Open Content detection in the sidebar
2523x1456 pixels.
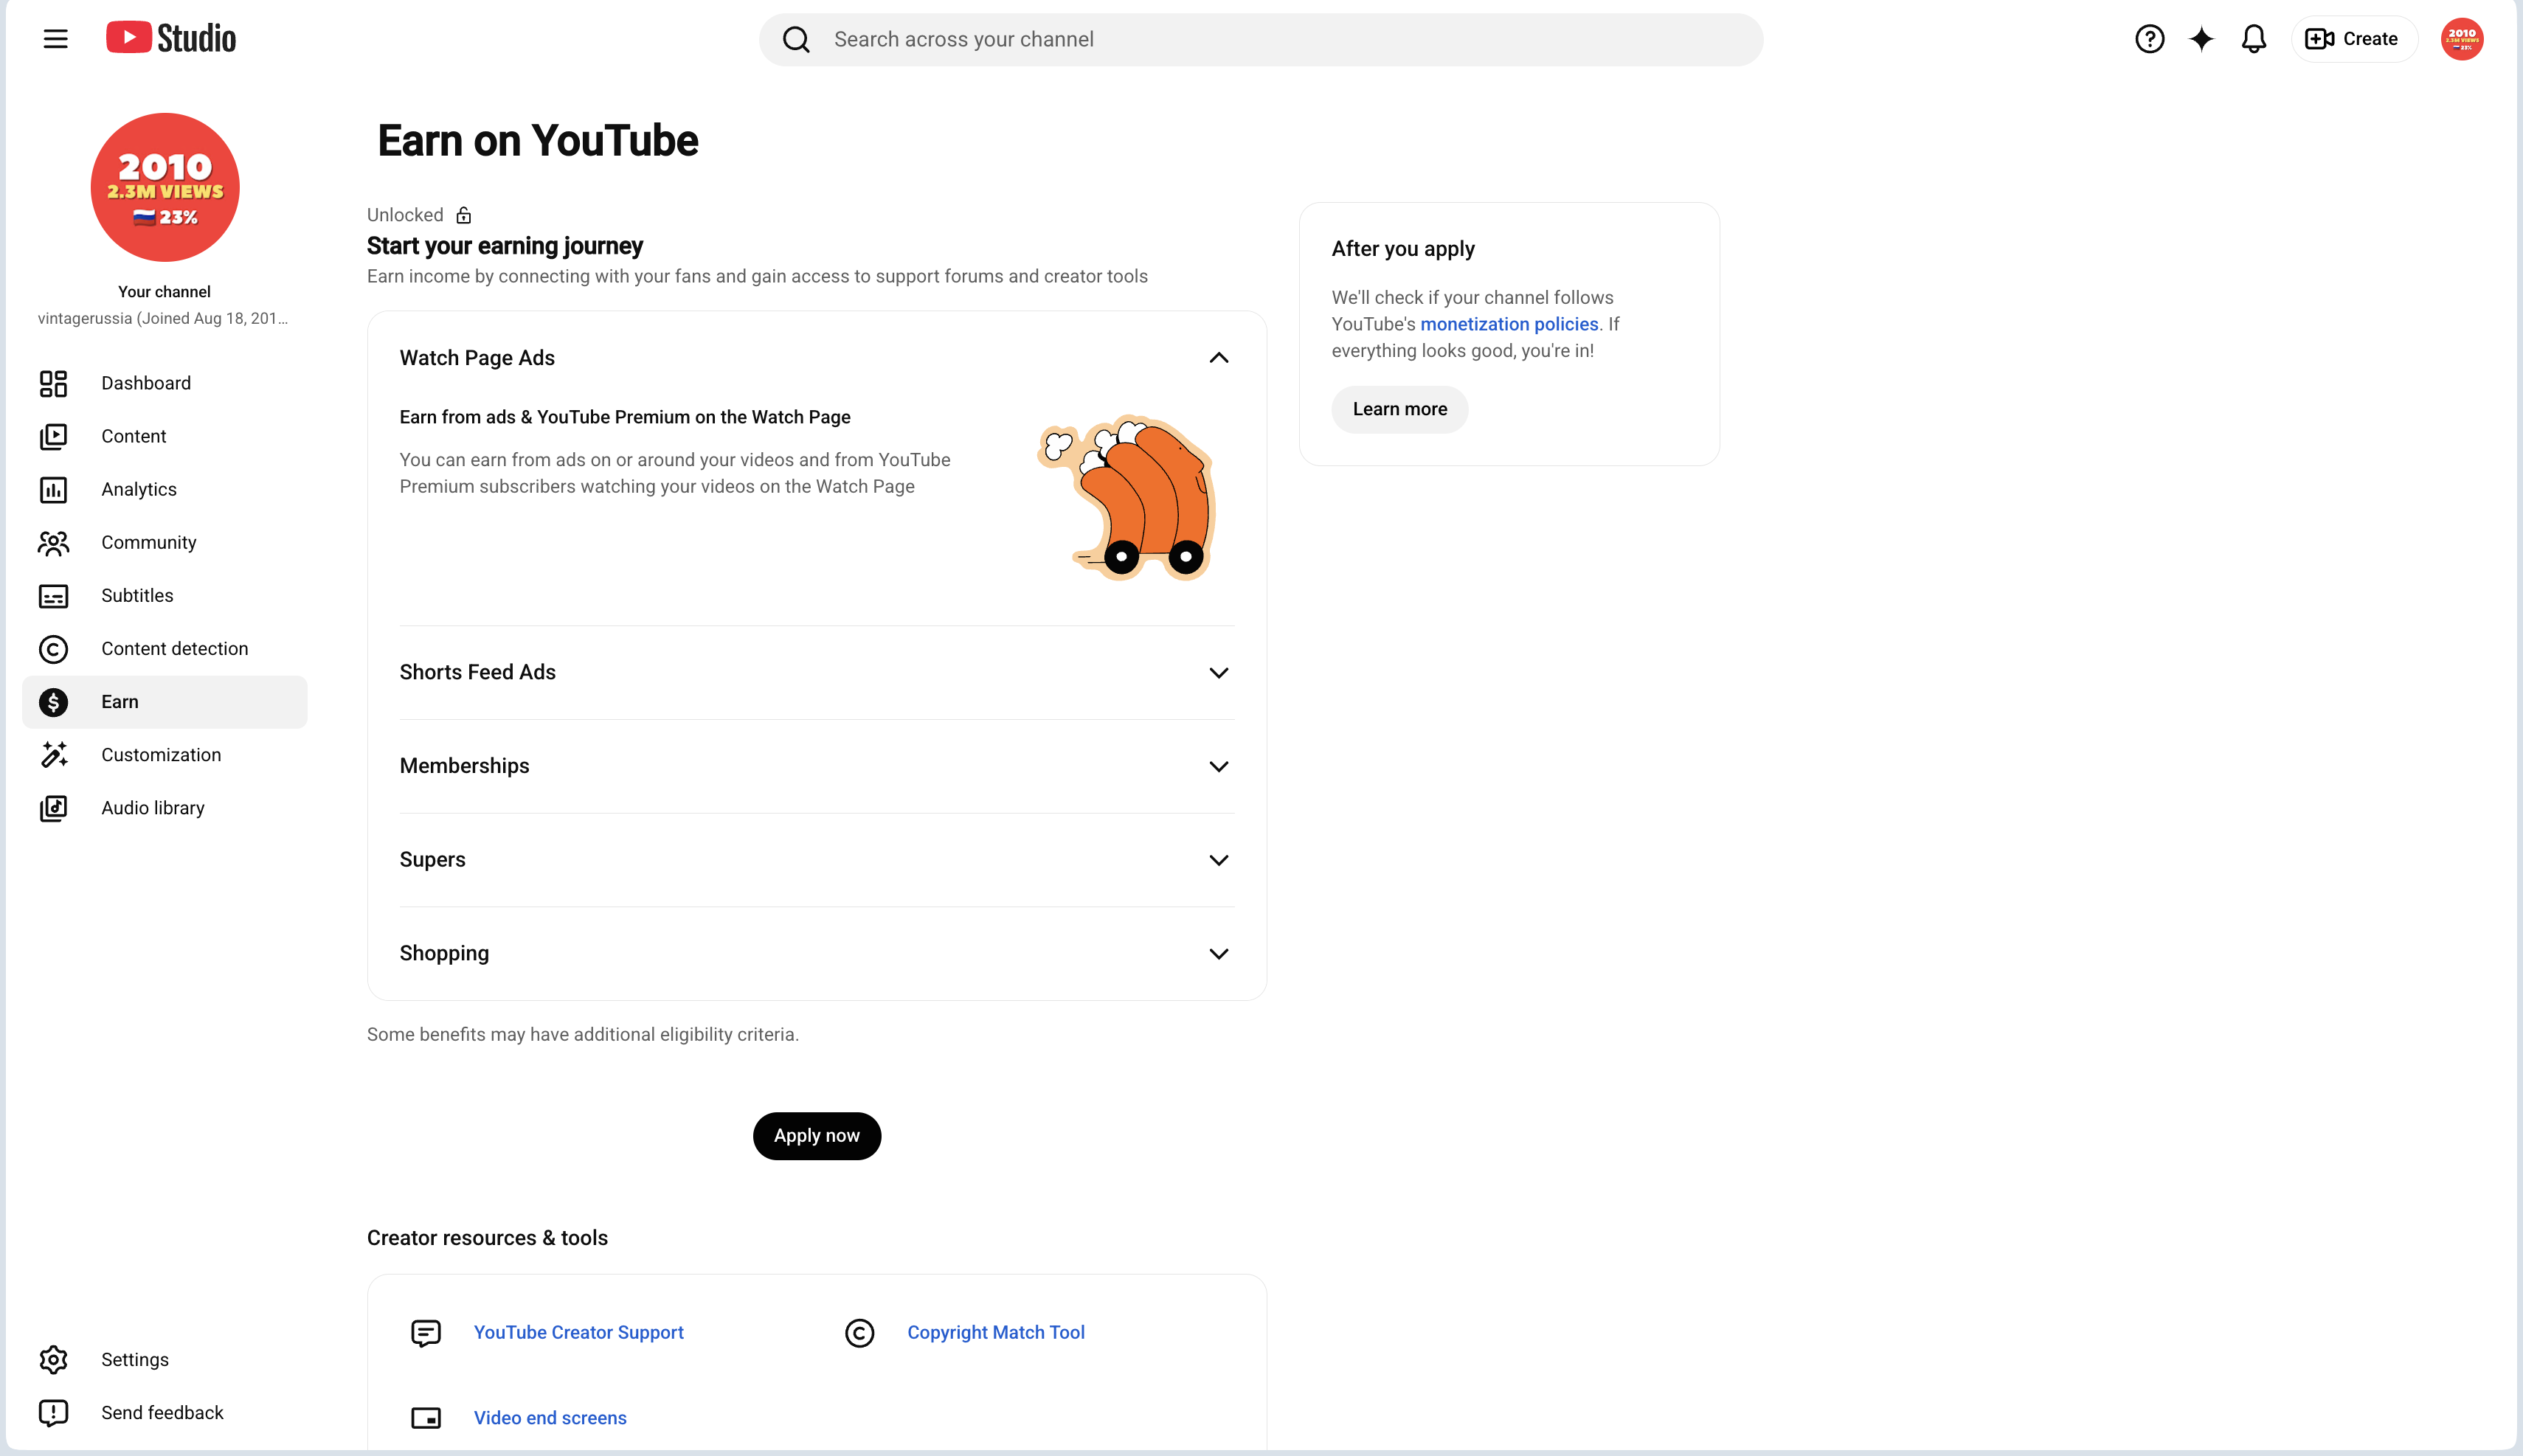[165, 649]
